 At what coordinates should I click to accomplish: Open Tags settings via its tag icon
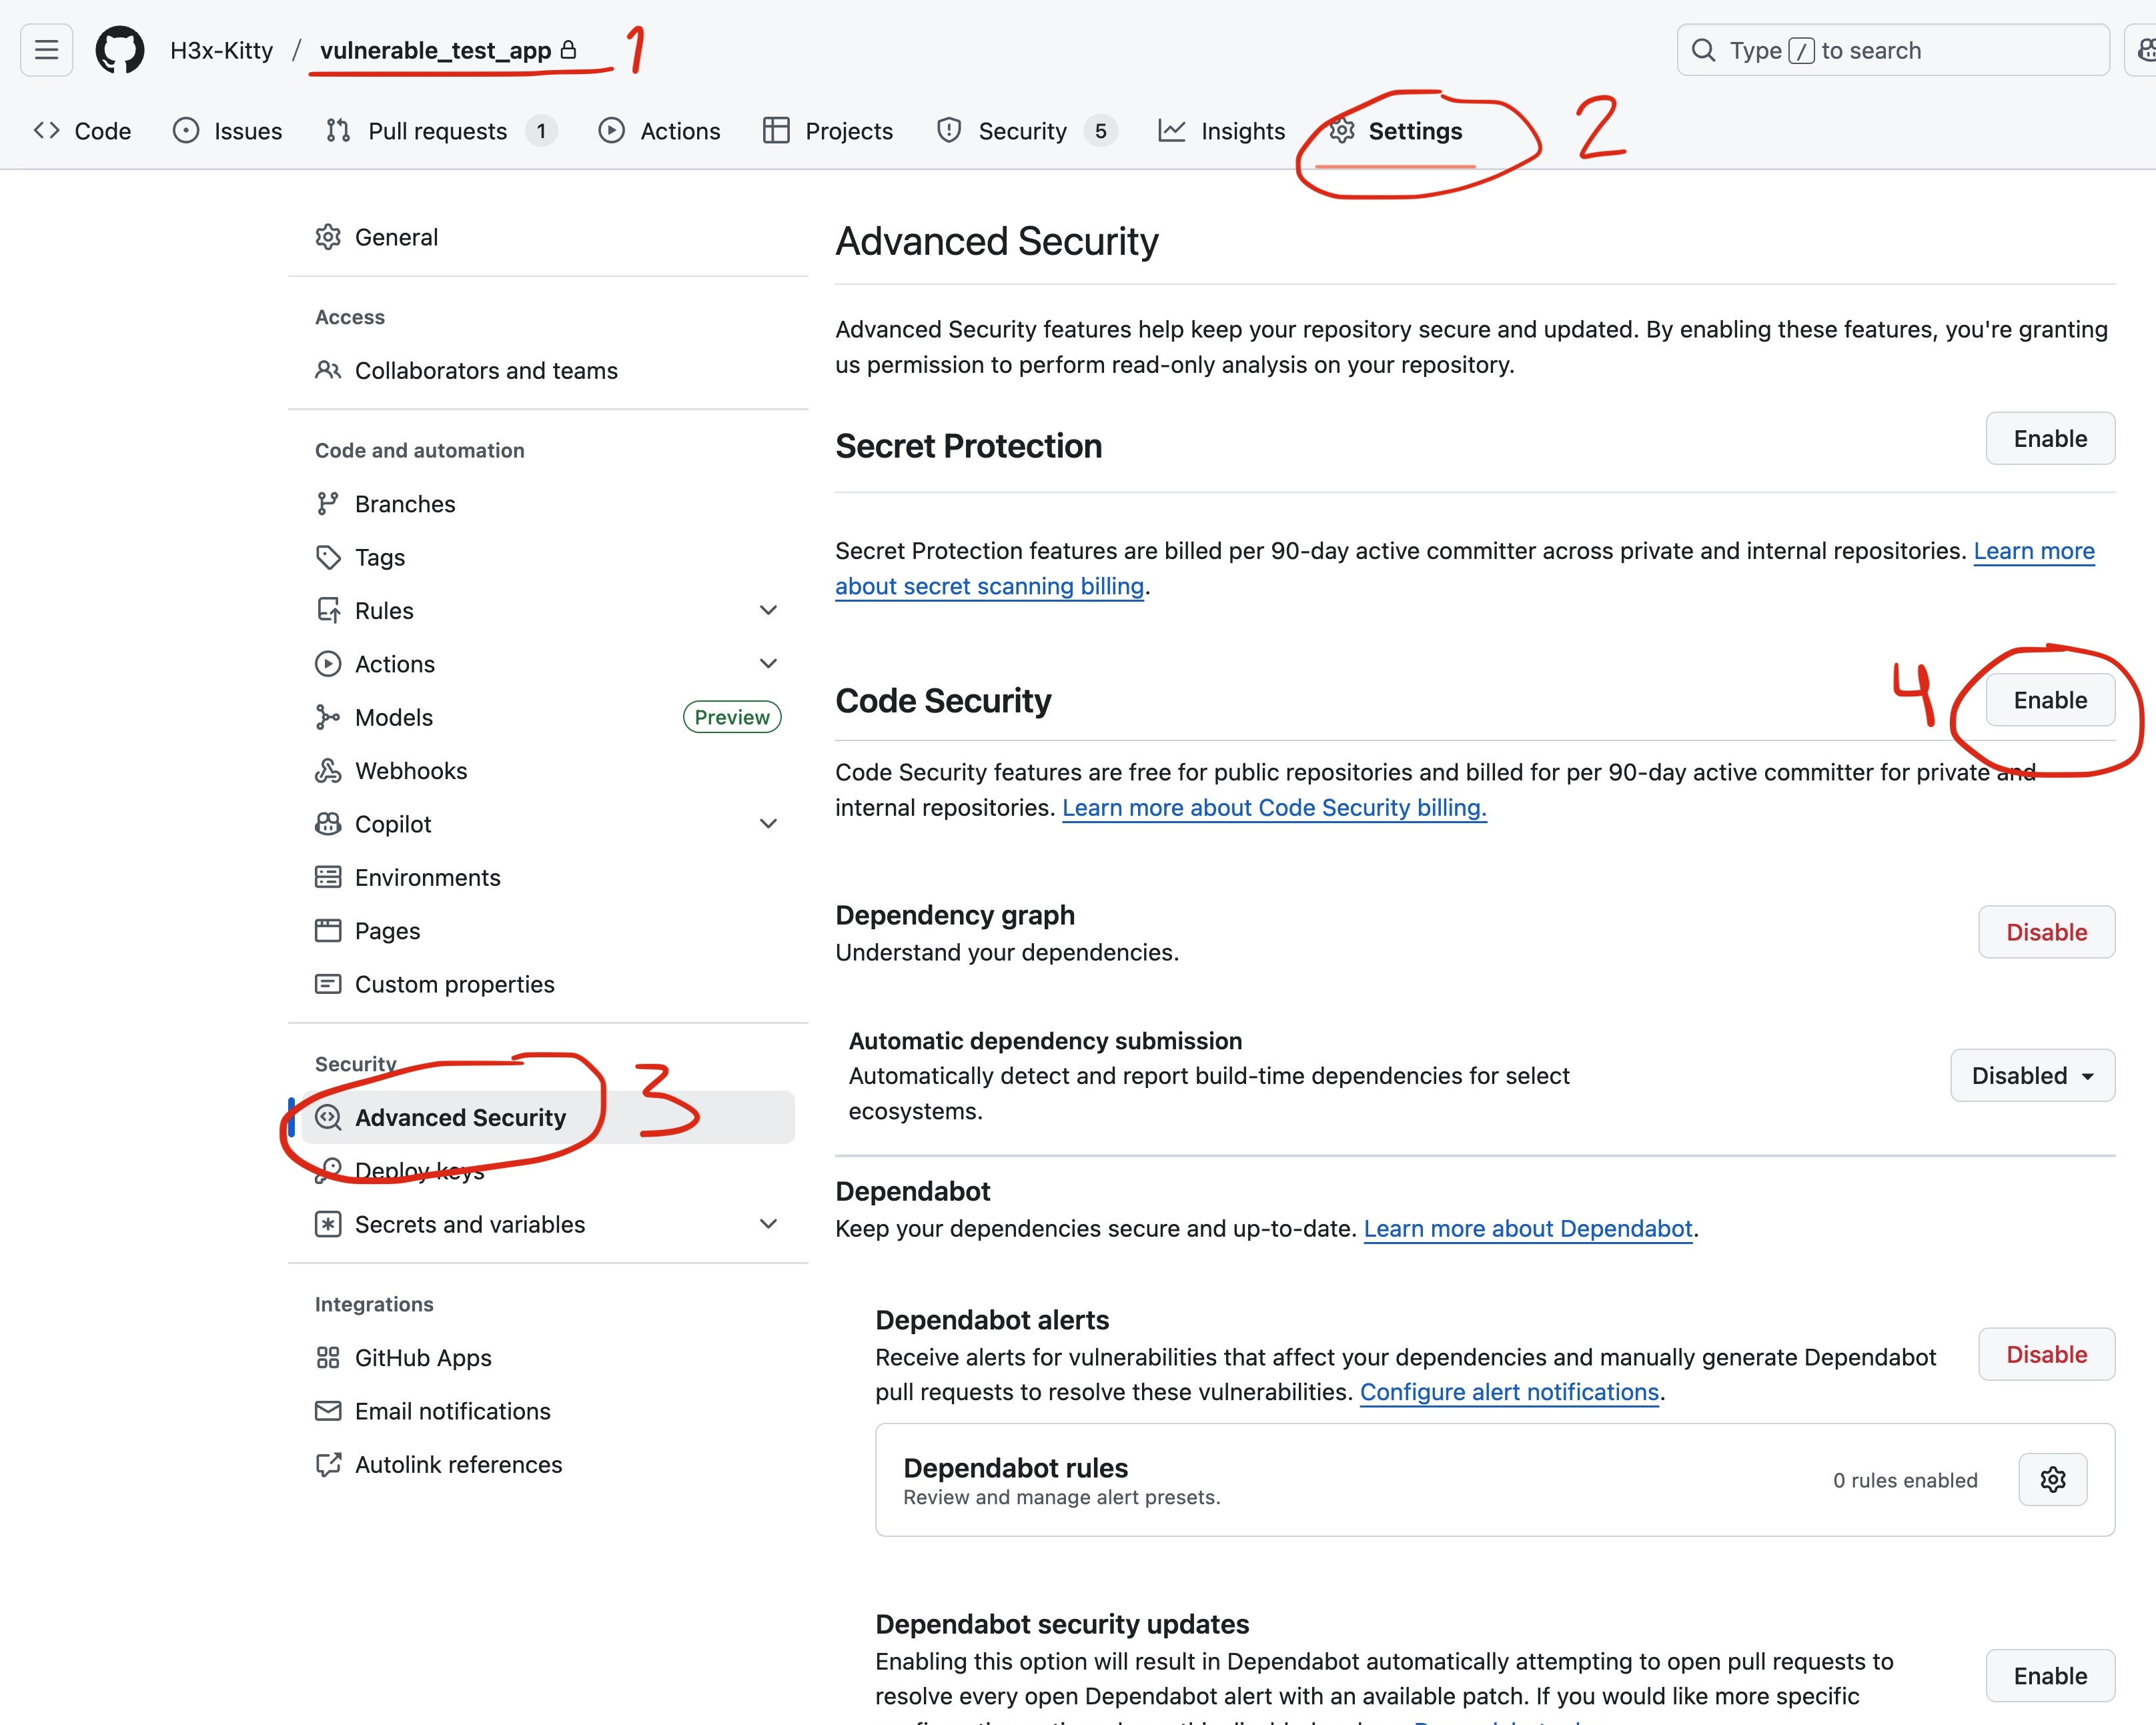(329, 557)
